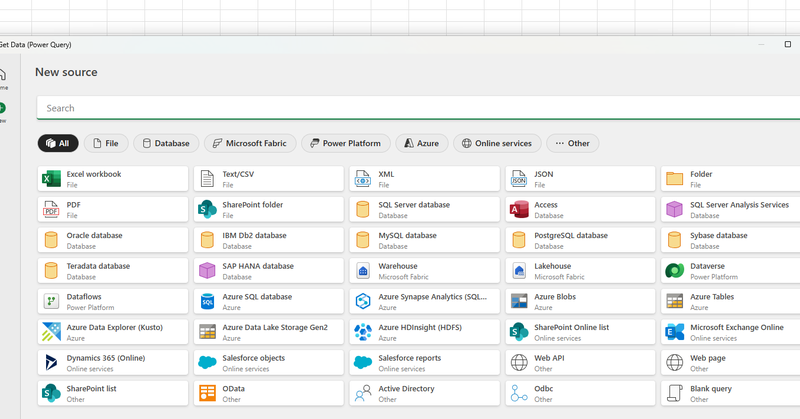Choose the Microsoft Exchange Online icon
Viewport: 800px width, 419px height.
pos(674,332)
